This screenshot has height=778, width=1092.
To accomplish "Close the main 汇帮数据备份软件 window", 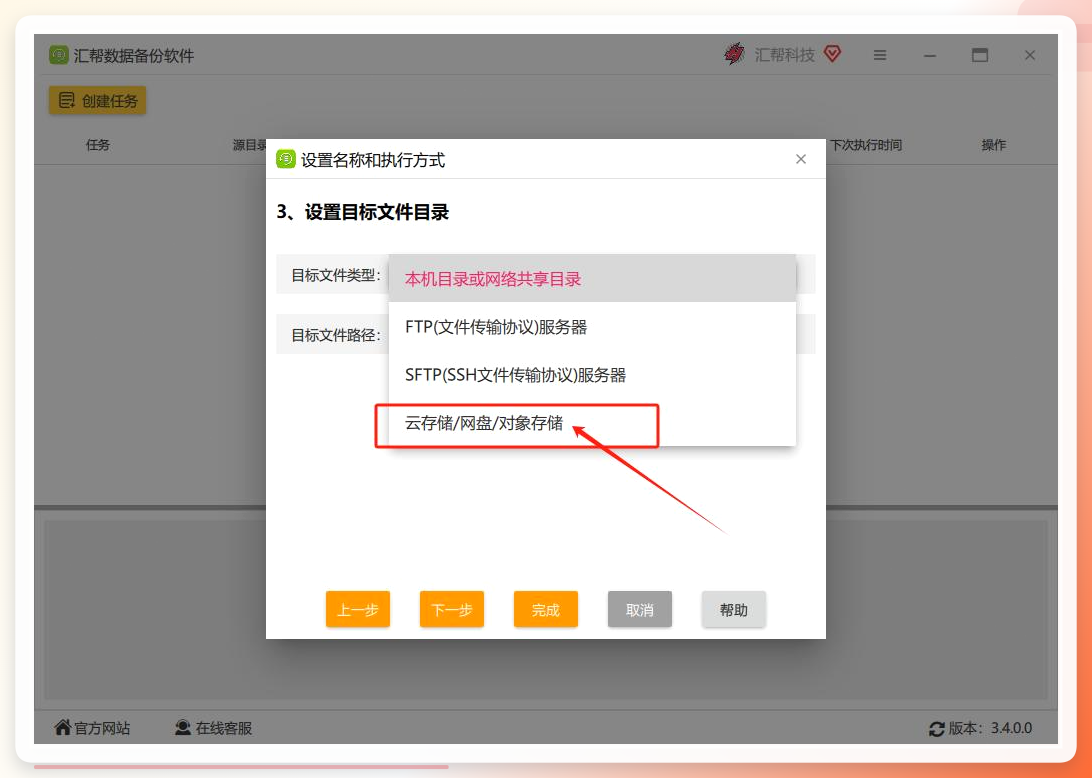I will click(x=1030, y=55).
